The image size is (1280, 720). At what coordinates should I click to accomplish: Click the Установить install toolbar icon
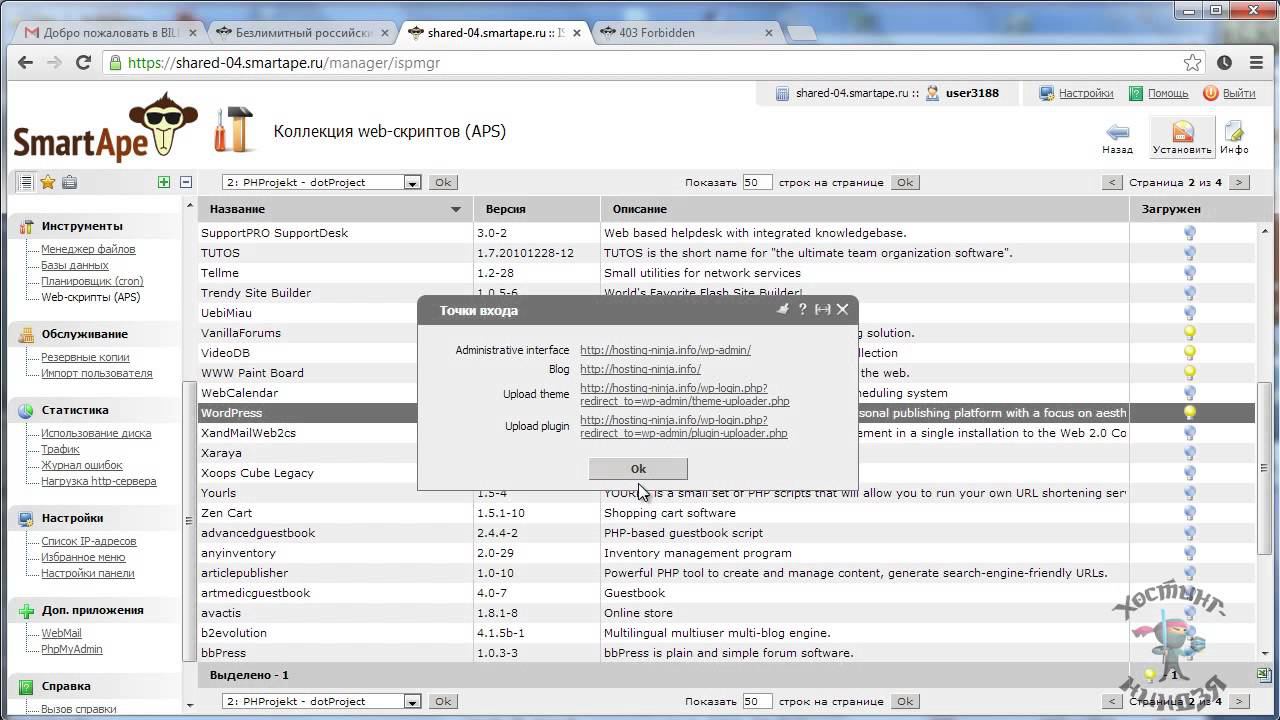[1182, 137]
